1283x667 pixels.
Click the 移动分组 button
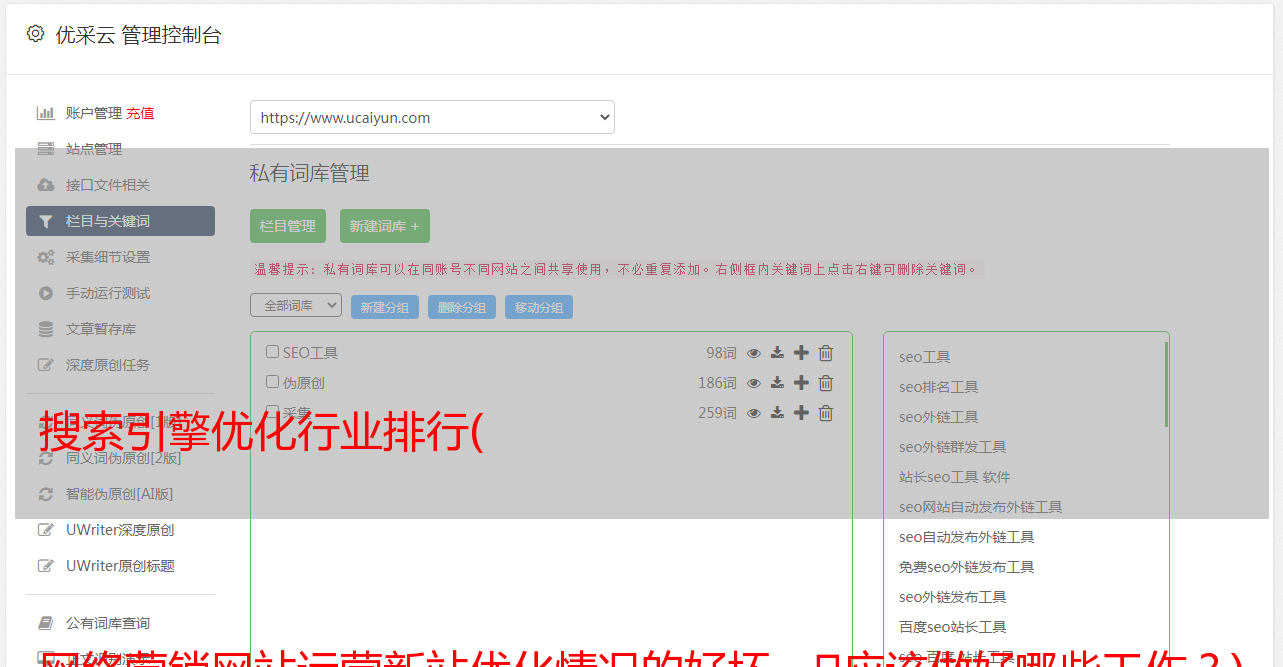click(539, 307)
